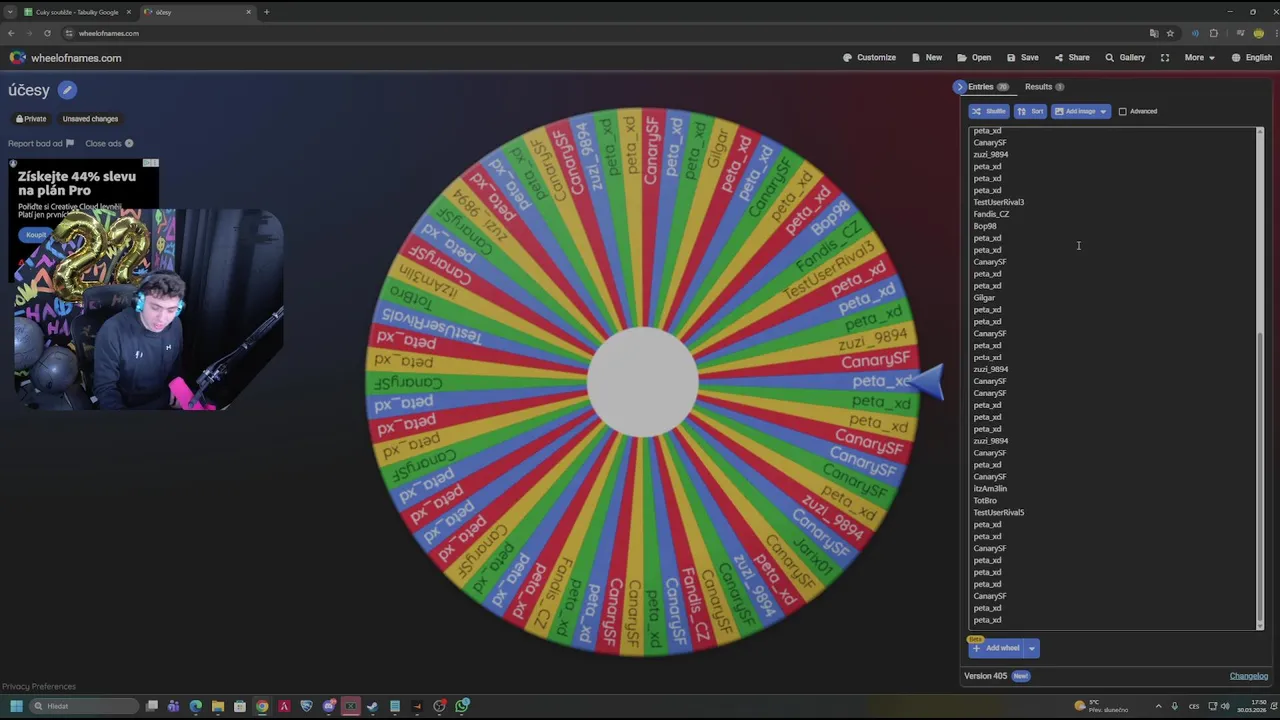Change language from English
The height and width of the screenshot is (720, 1280).
1251,58
